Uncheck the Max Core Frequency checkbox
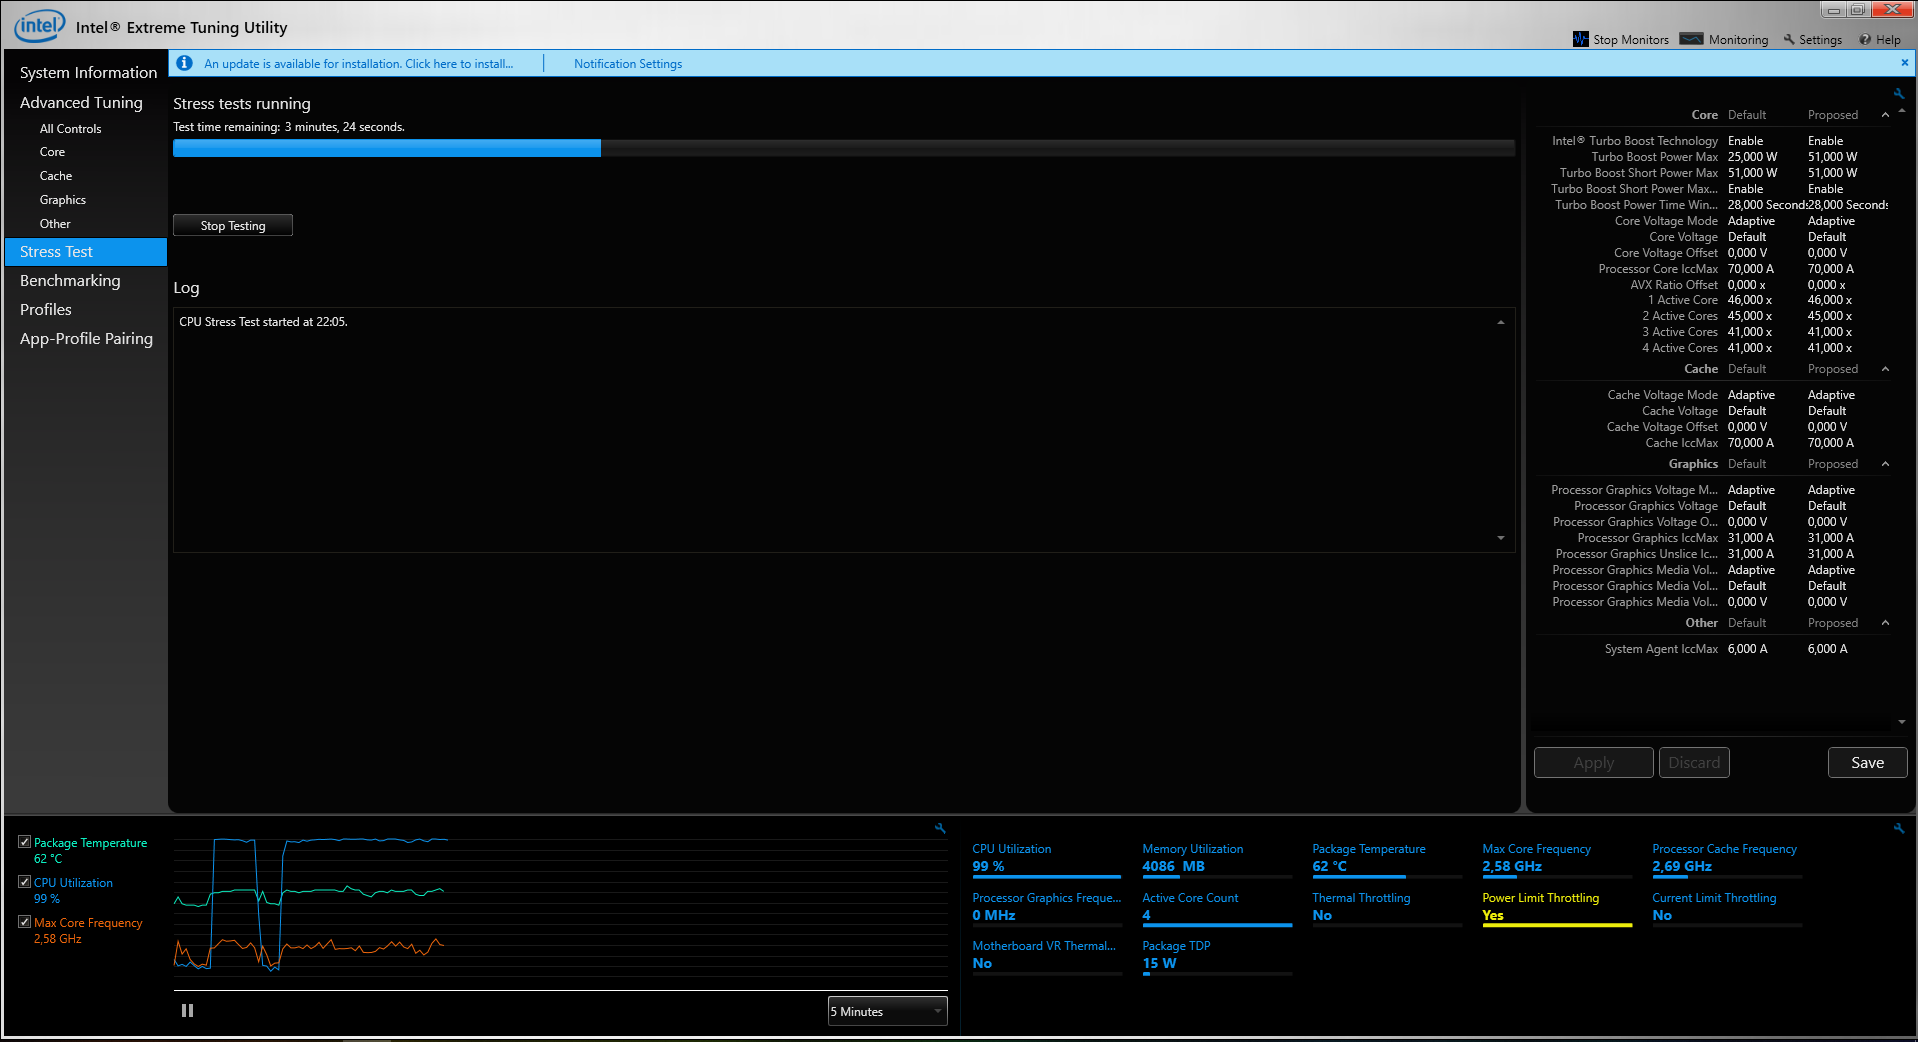 [24, 922]
